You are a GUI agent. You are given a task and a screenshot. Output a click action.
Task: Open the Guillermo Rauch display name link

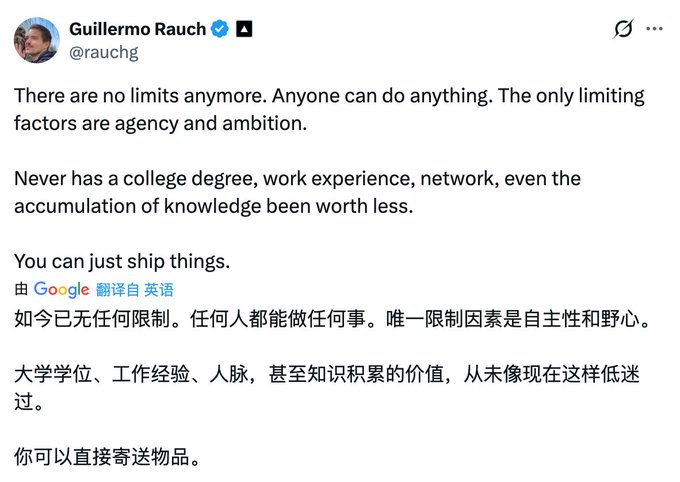point(138,29)
